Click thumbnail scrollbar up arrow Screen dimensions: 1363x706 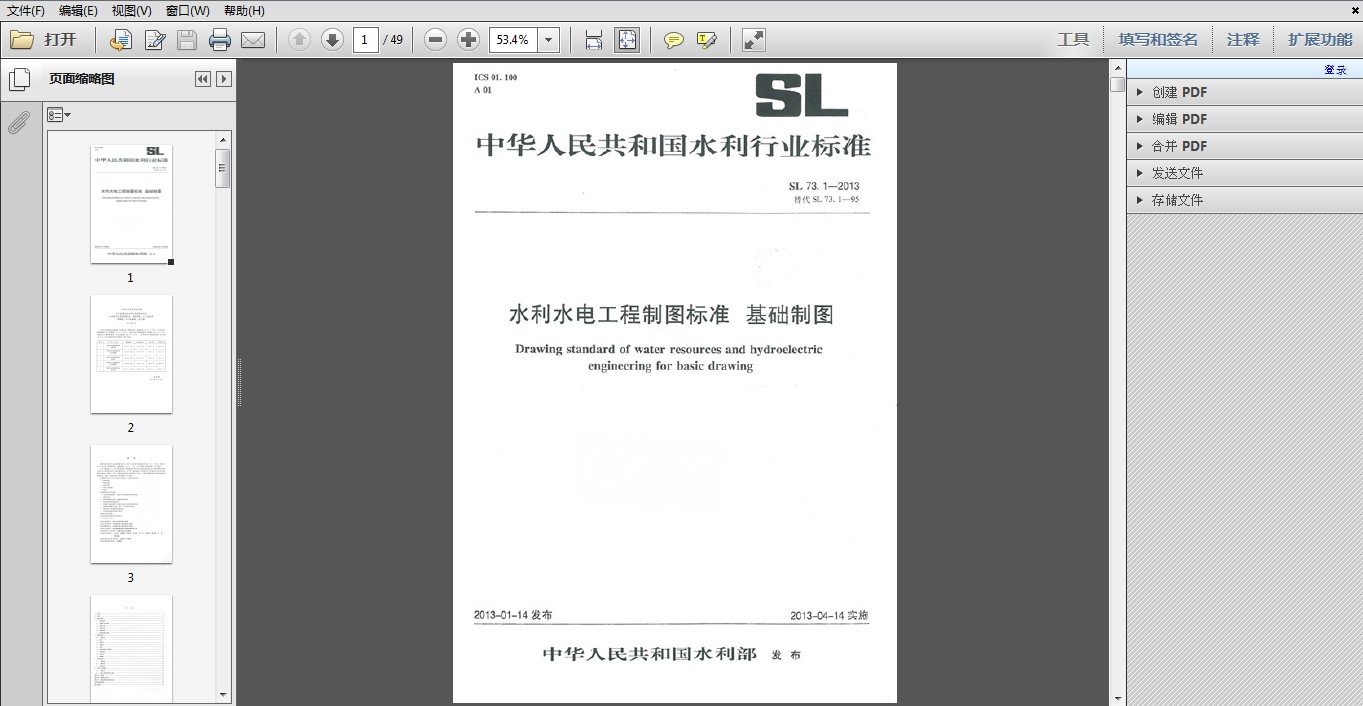pyautogui.click(x=224, y=140)
